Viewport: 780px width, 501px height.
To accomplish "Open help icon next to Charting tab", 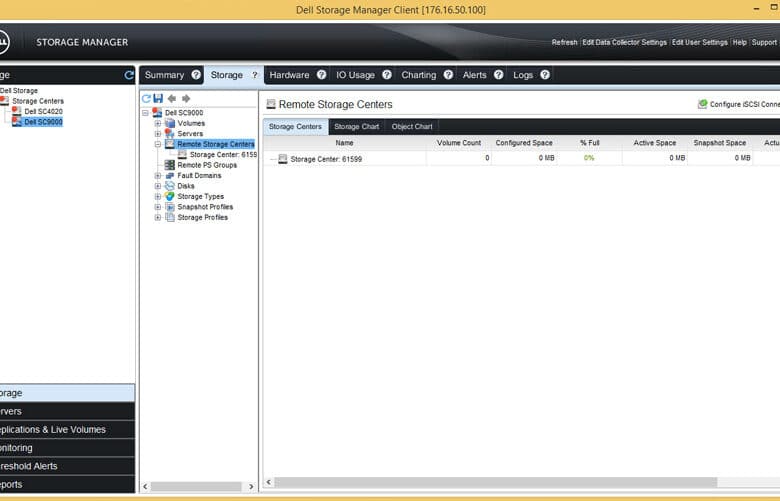I will [x=448, y=75].
